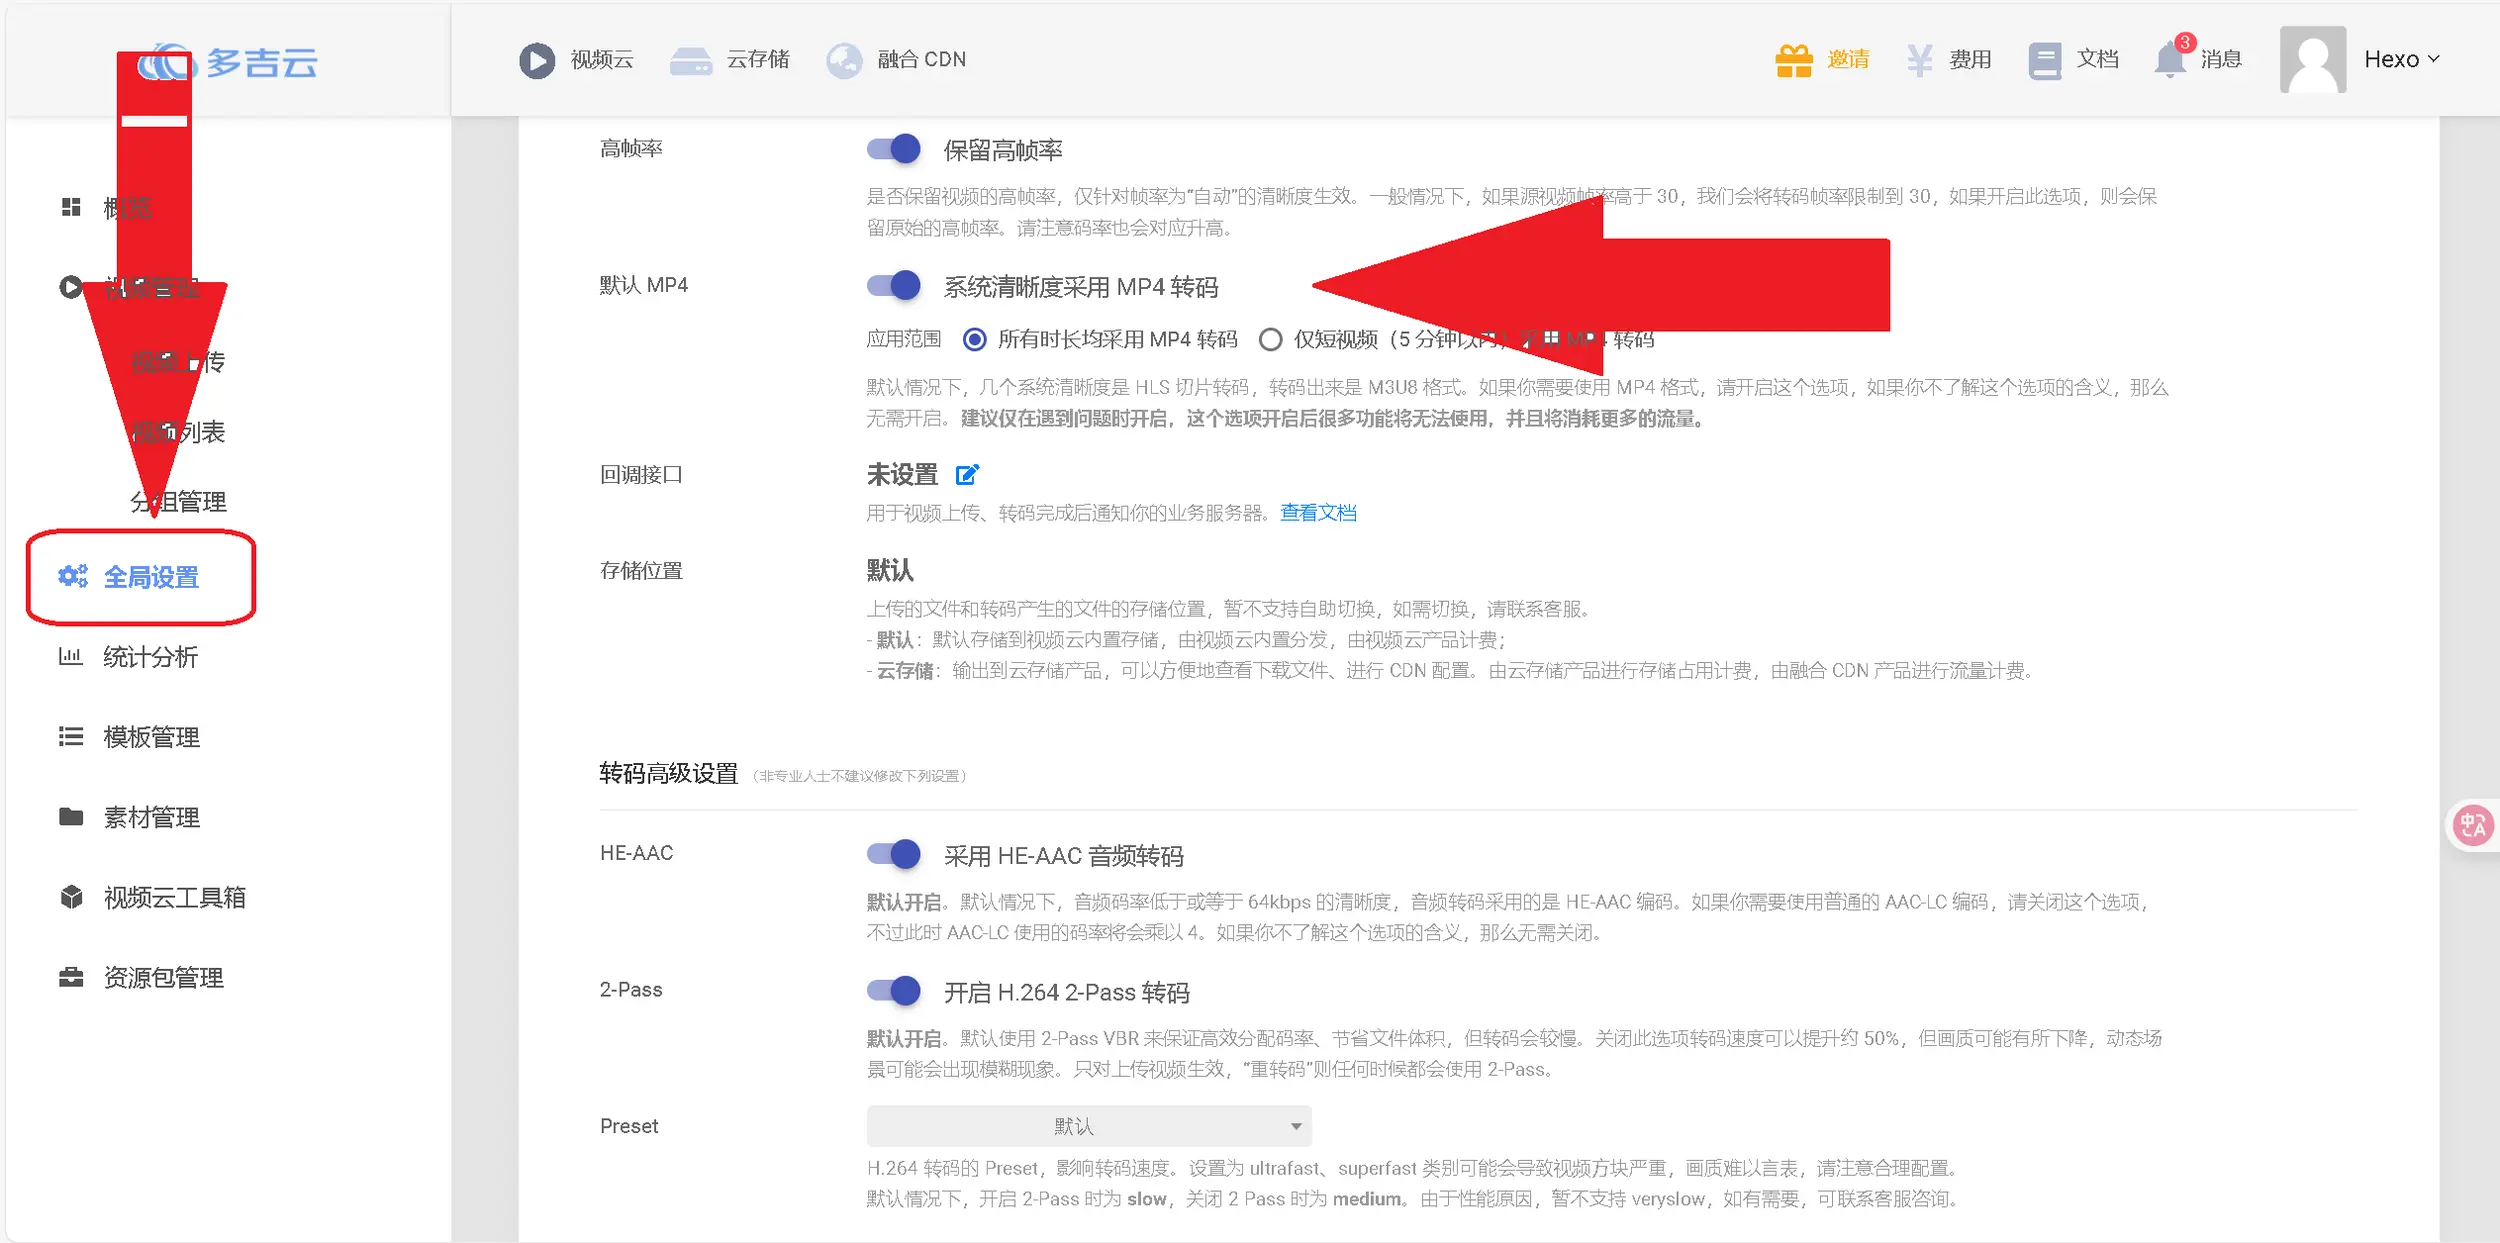Click the CDN globe icon
This screenshot has width=2500, height=1243.
pos(844,61)
